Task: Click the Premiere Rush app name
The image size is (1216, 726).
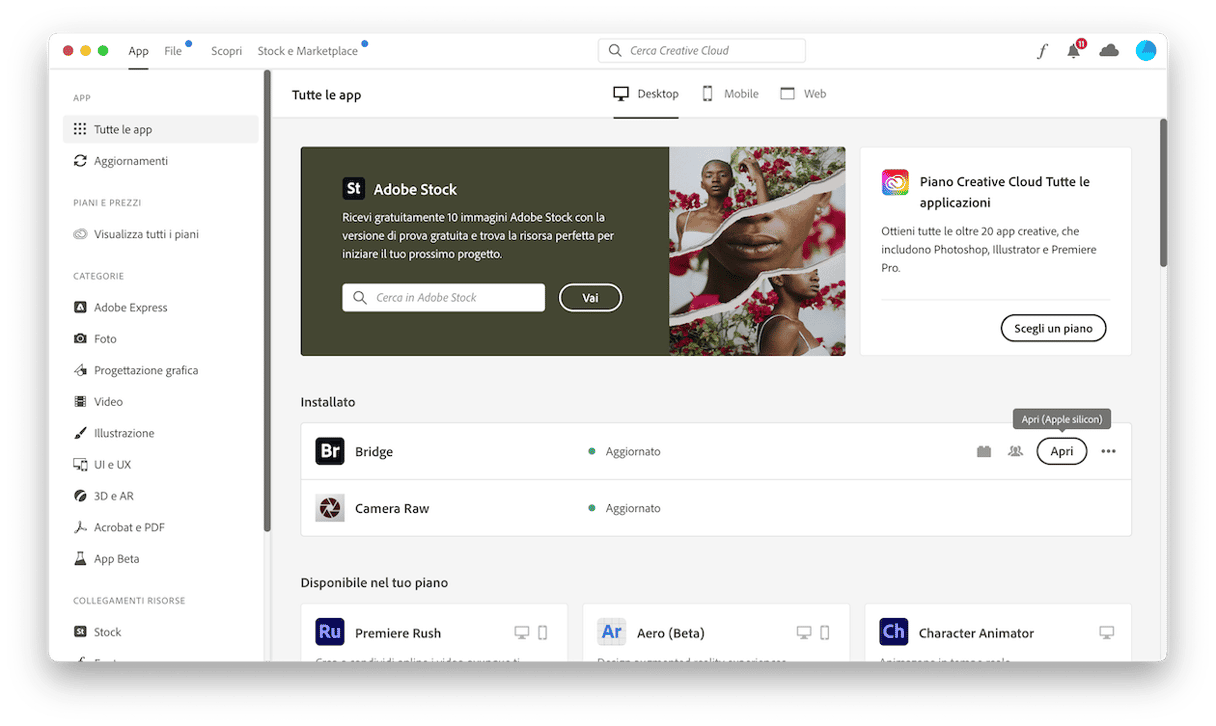Action: [x=398, y=633]
